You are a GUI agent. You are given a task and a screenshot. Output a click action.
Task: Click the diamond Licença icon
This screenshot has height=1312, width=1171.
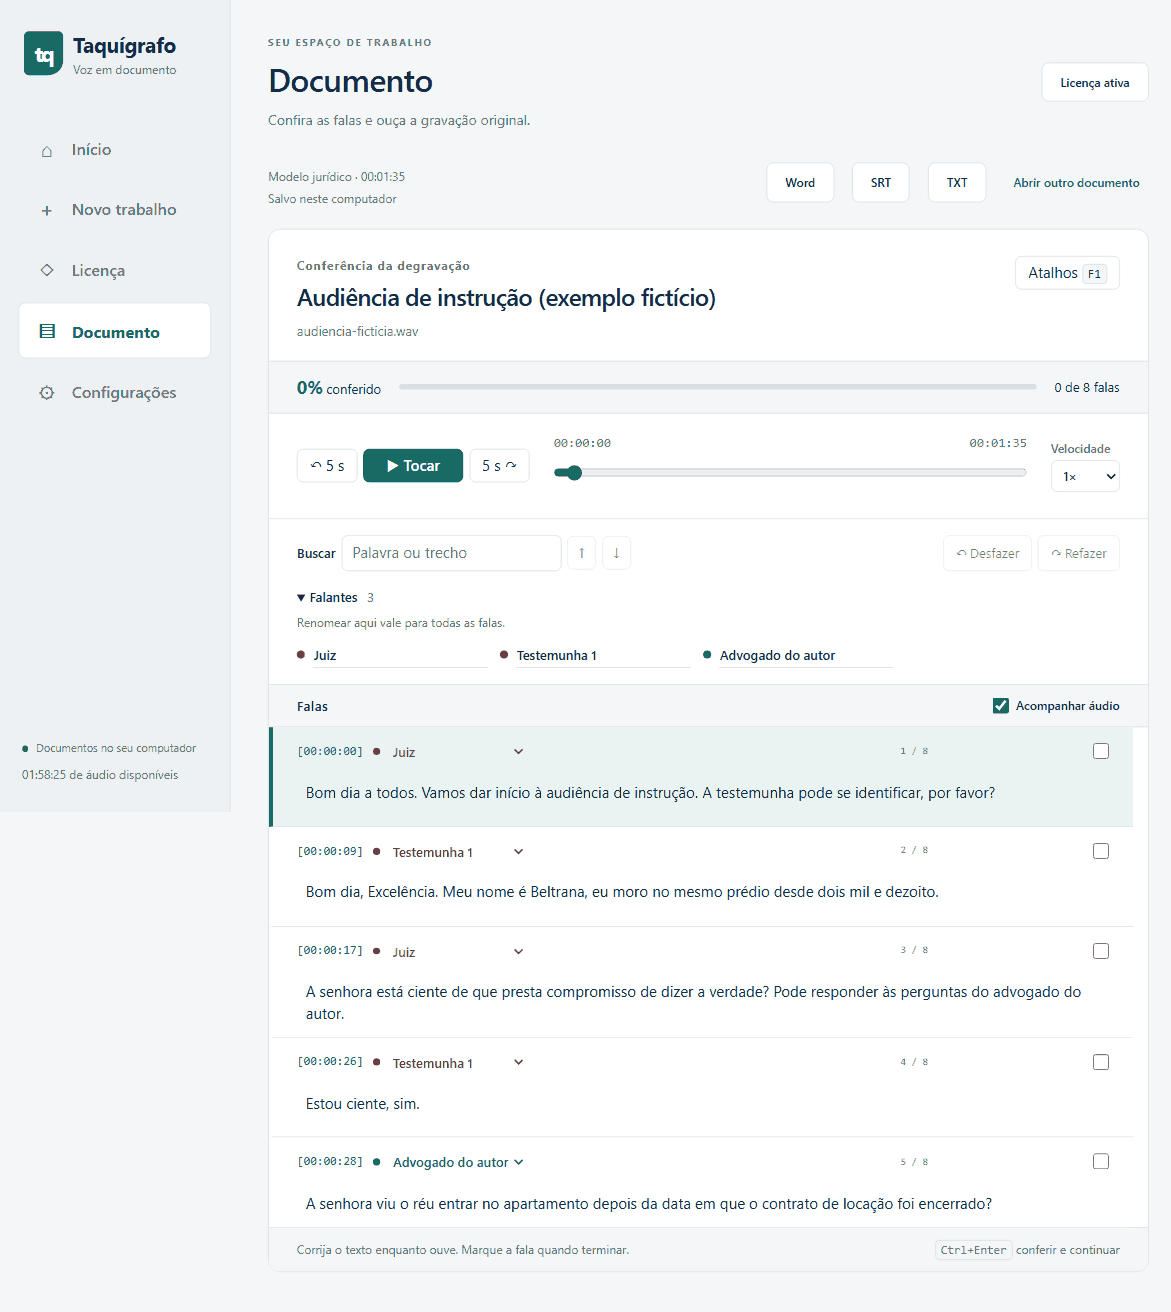tap(47, 270)
